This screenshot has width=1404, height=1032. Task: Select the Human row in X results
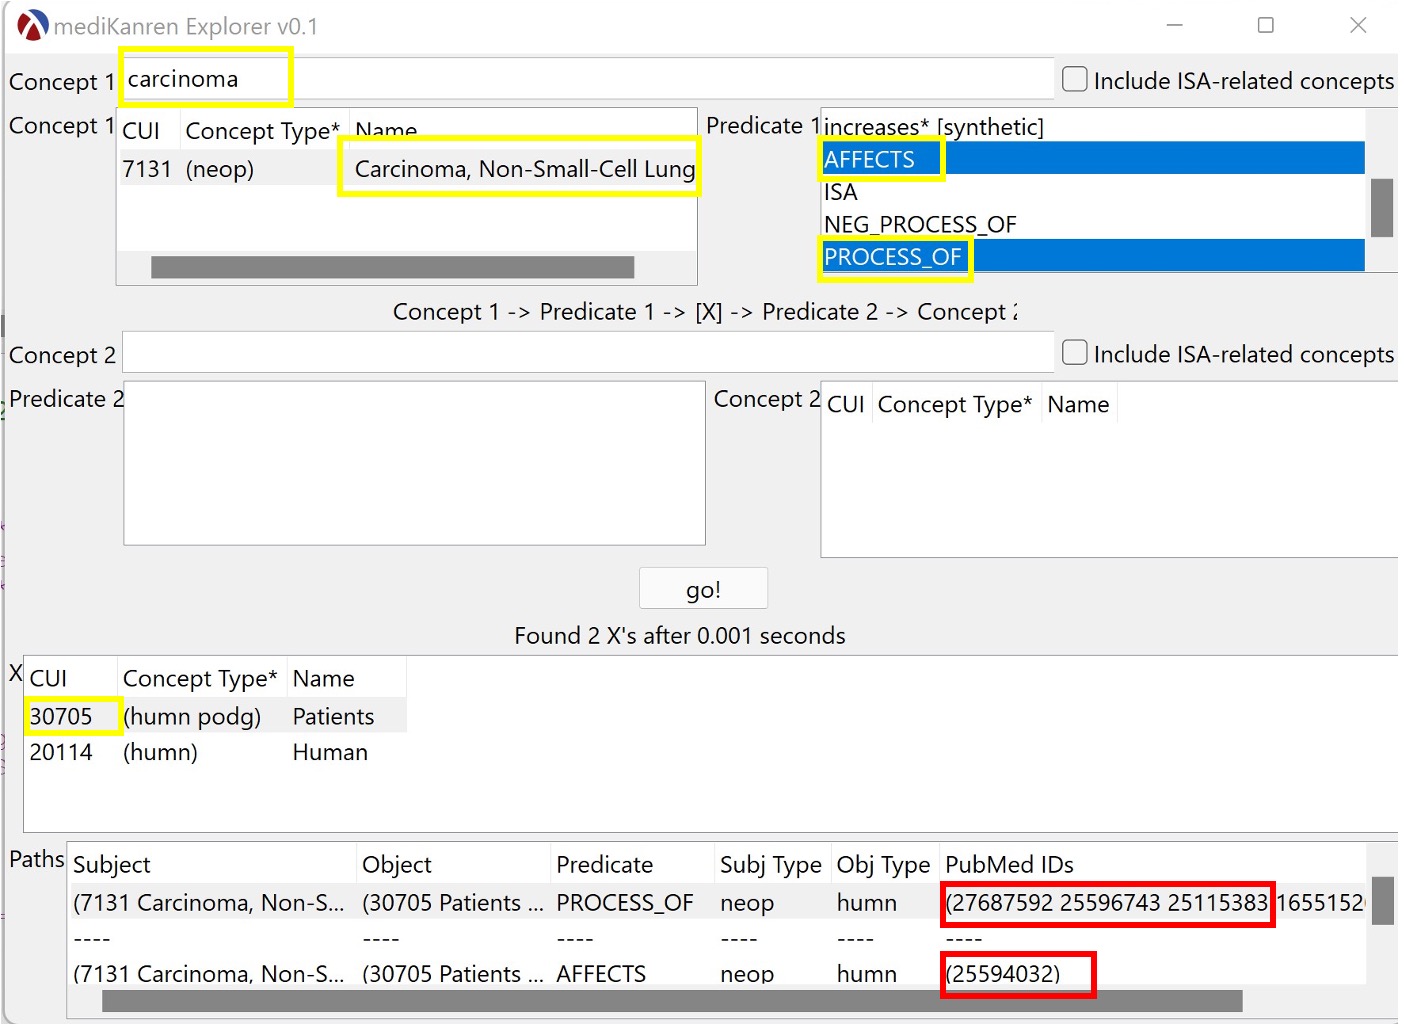pos(330,752)
